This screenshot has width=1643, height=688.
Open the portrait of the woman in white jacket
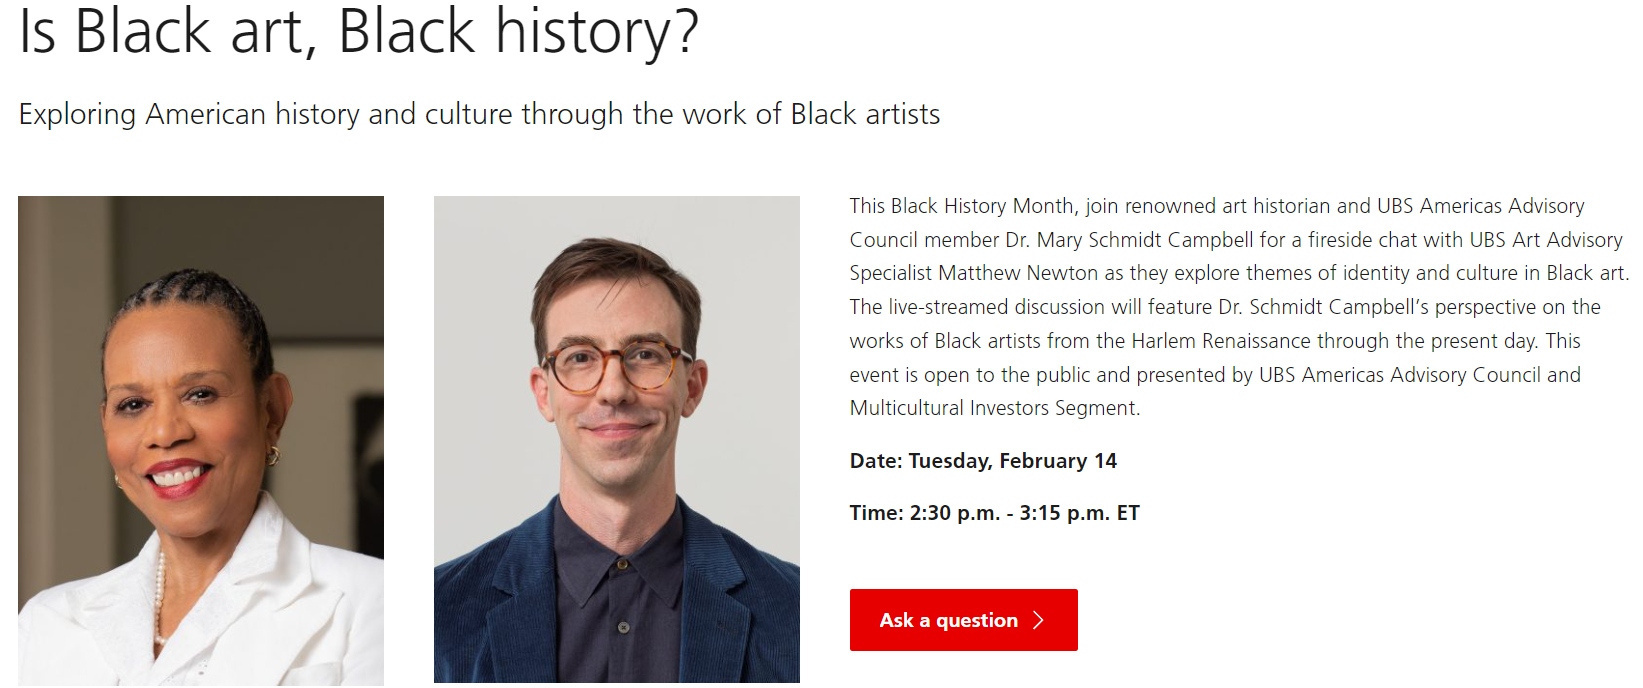tap(201, 440)
